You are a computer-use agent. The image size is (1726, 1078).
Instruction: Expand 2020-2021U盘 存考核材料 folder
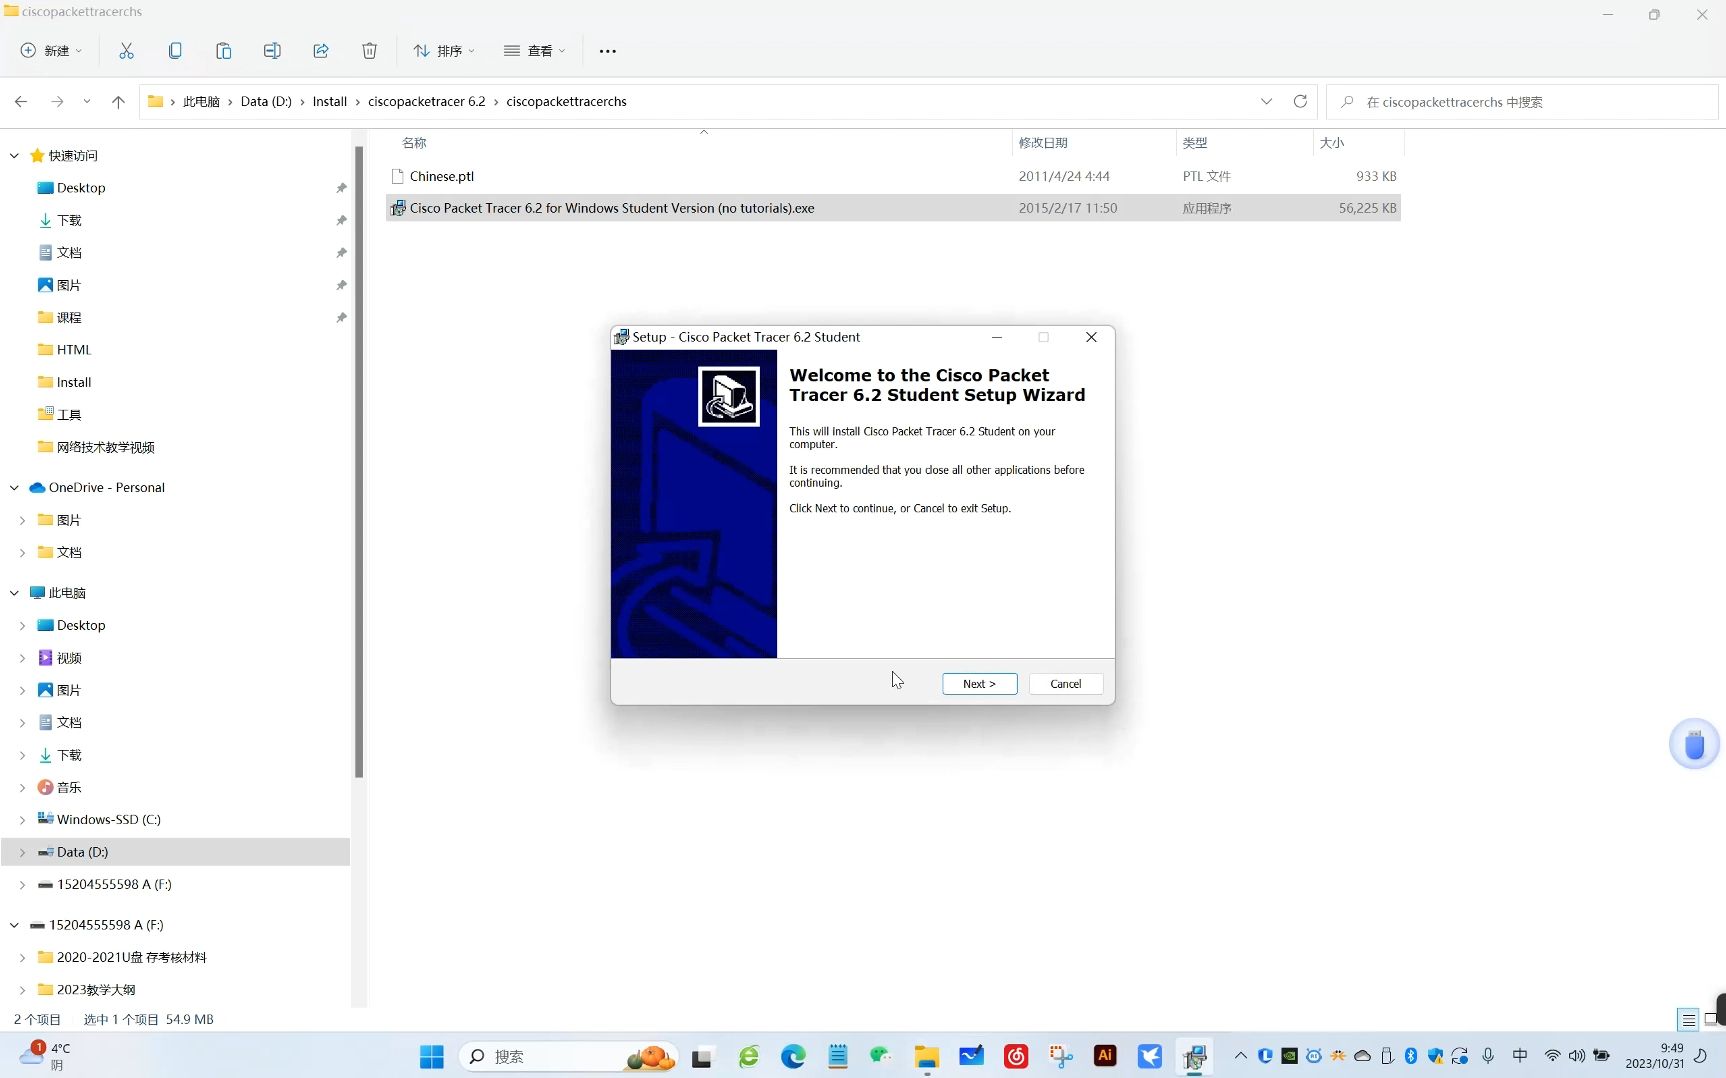coord(22,957)
